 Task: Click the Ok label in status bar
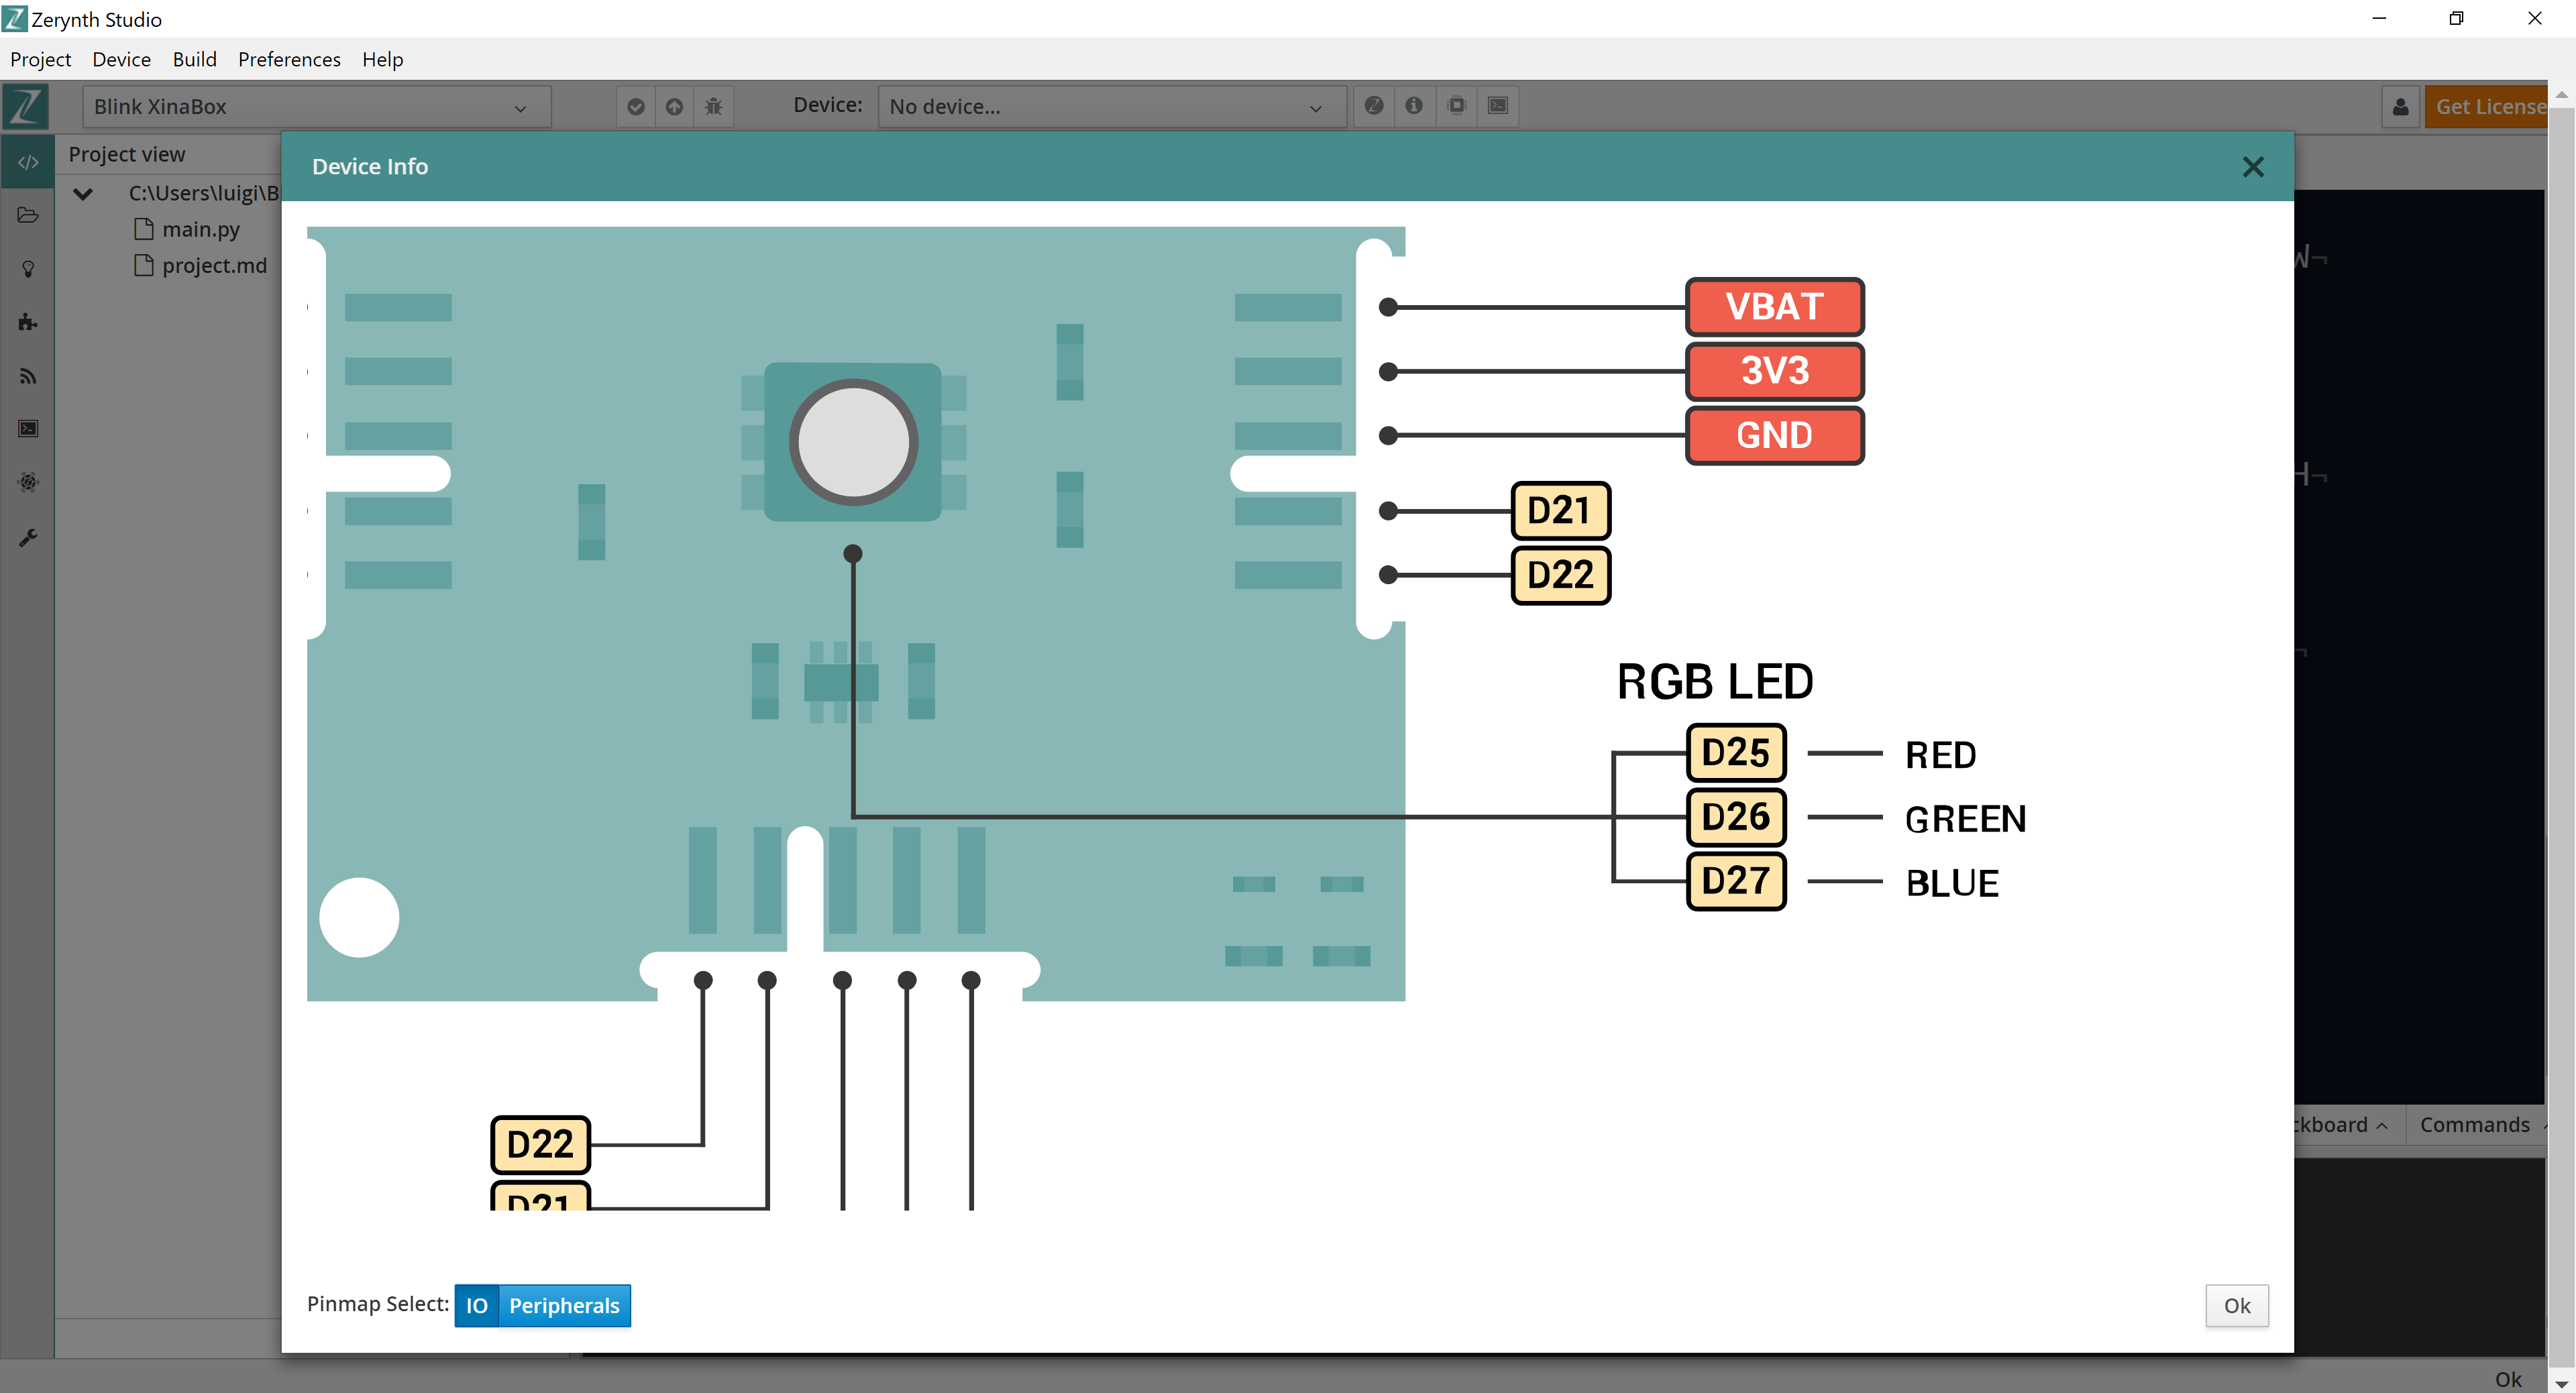(2508, 1379)
